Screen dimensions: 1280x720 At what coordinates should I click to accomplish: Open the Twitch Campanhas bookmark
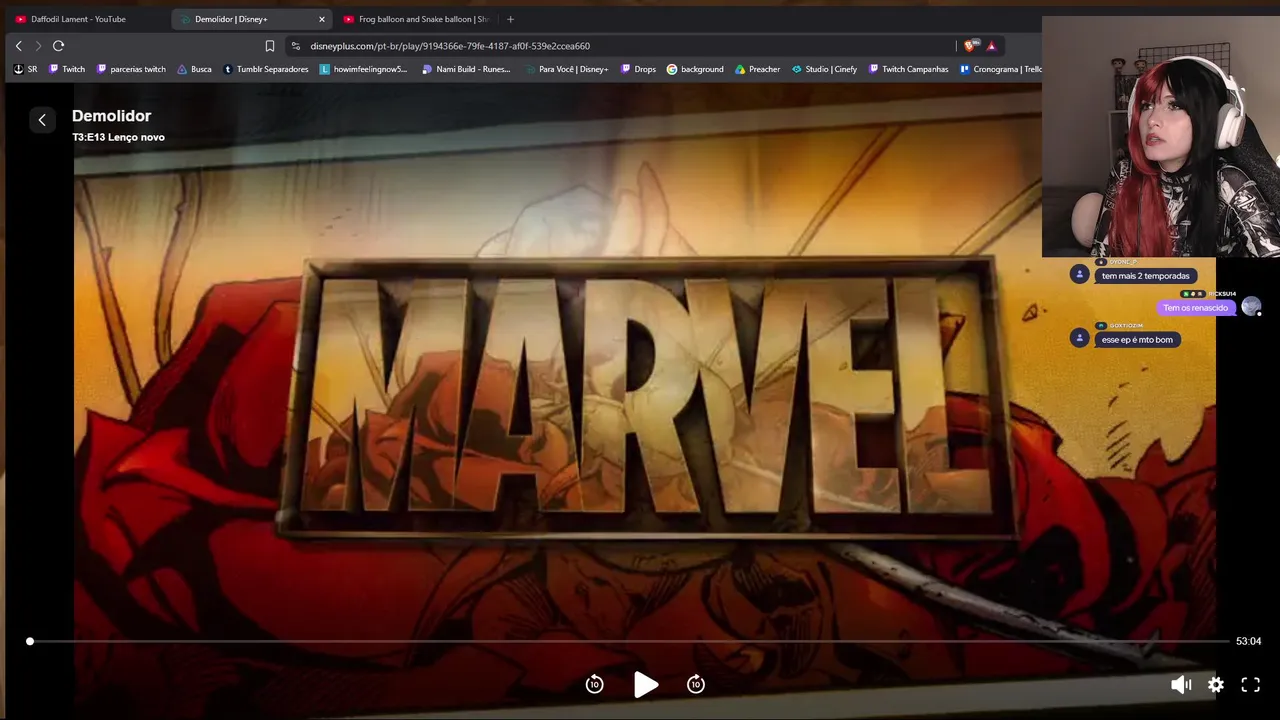[908, 69]
